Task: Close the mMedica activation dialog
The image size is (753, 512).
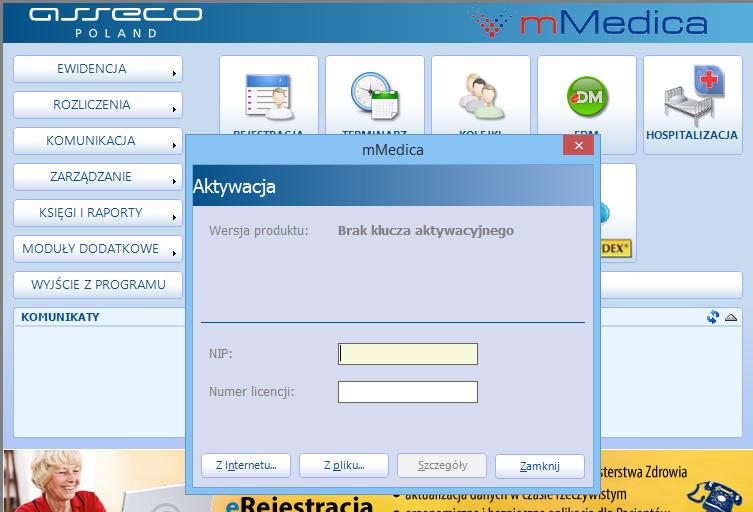Action: 579,146
